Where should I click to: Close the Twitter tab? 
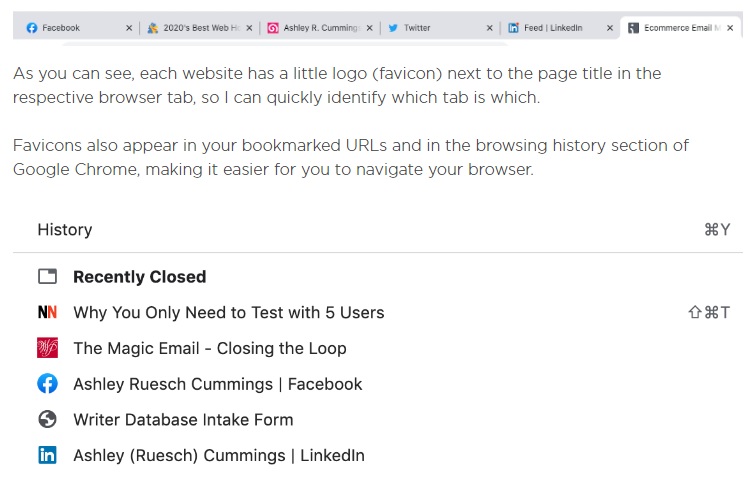tap(489, 28)
